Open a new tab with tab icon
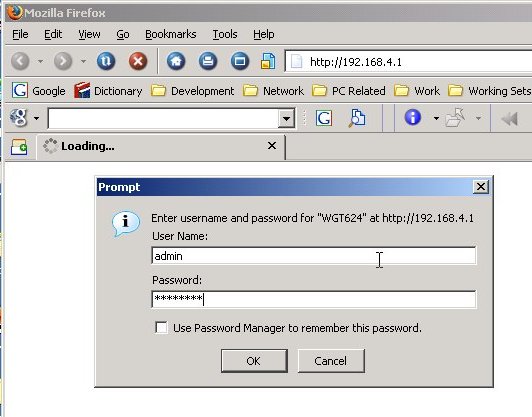 [19, 147]
